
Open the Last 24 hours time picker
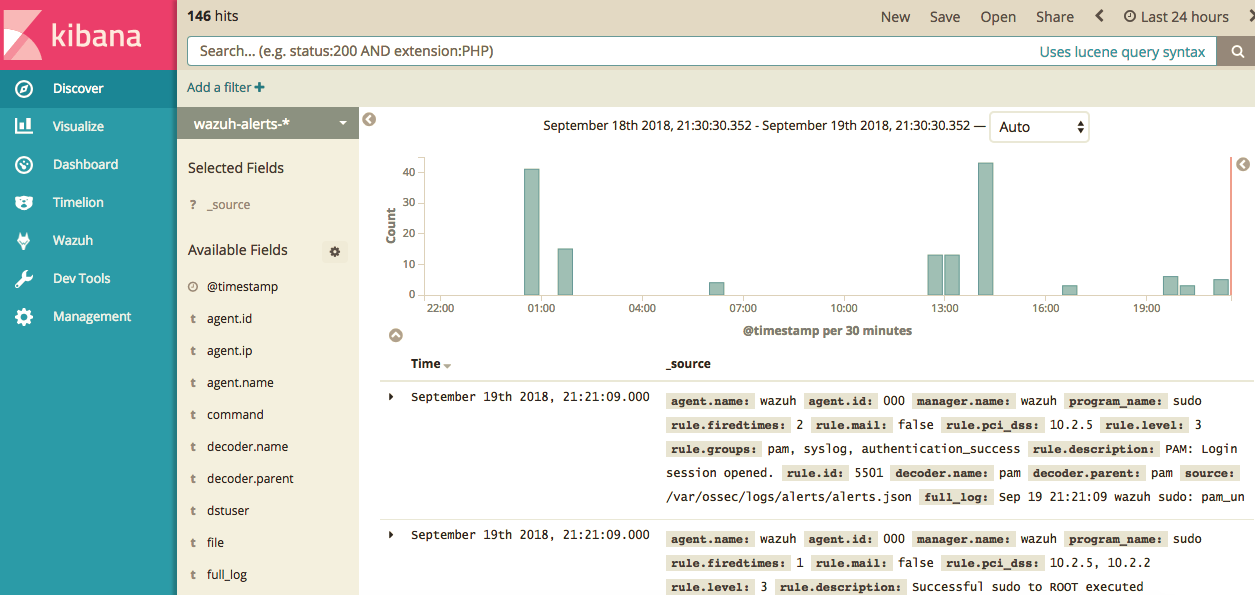(x=1176, y=17)
